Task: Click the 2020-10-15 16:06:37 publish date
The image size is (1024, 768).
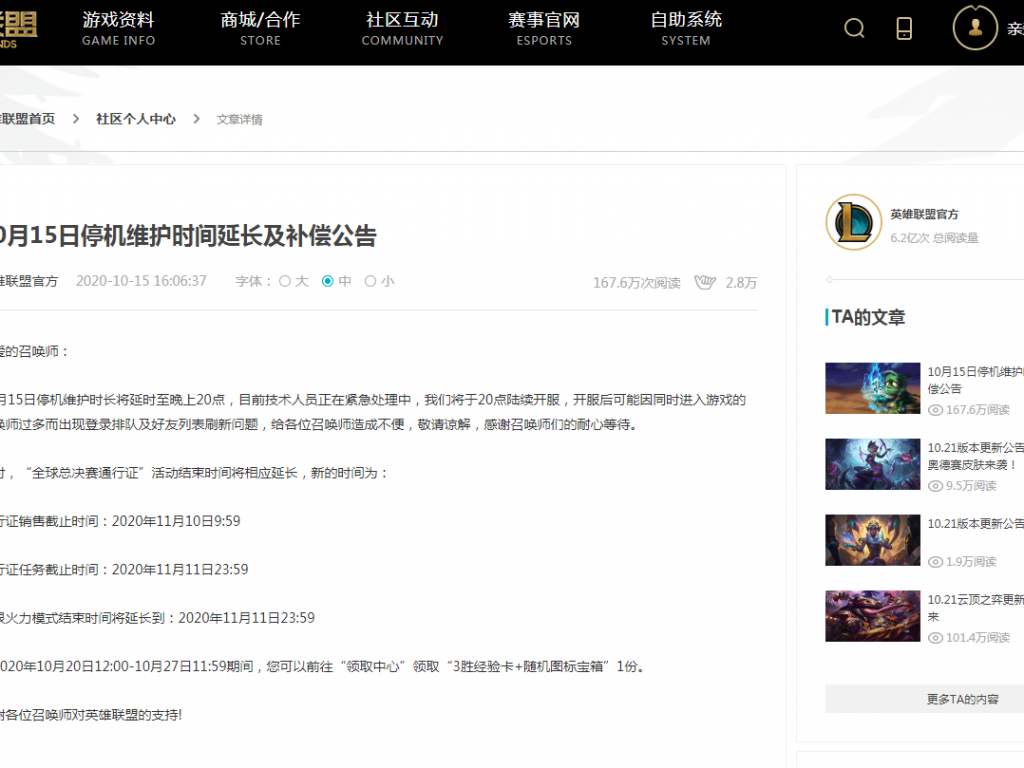Action: (141, 281)
